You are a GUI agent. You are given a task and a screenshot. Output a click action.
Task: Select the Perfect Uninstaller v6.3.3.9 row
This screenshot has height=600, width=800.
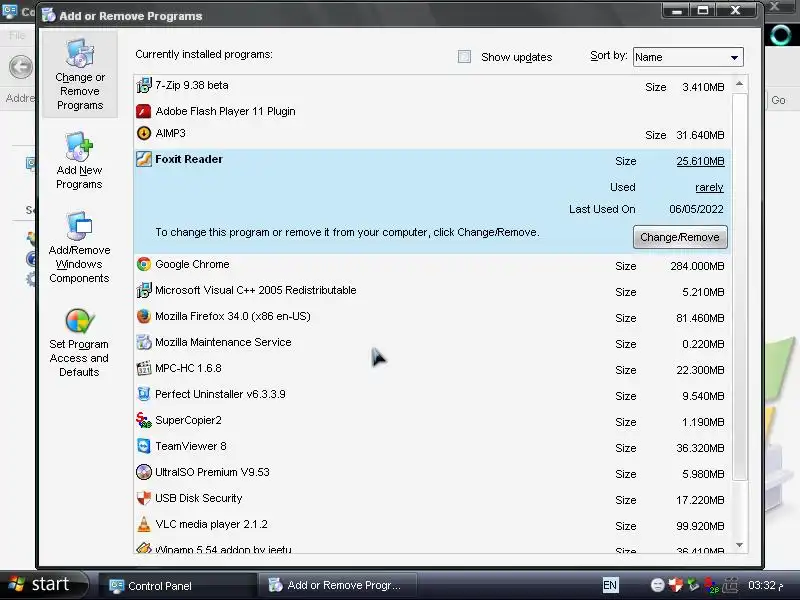click(x=432, y=395)
